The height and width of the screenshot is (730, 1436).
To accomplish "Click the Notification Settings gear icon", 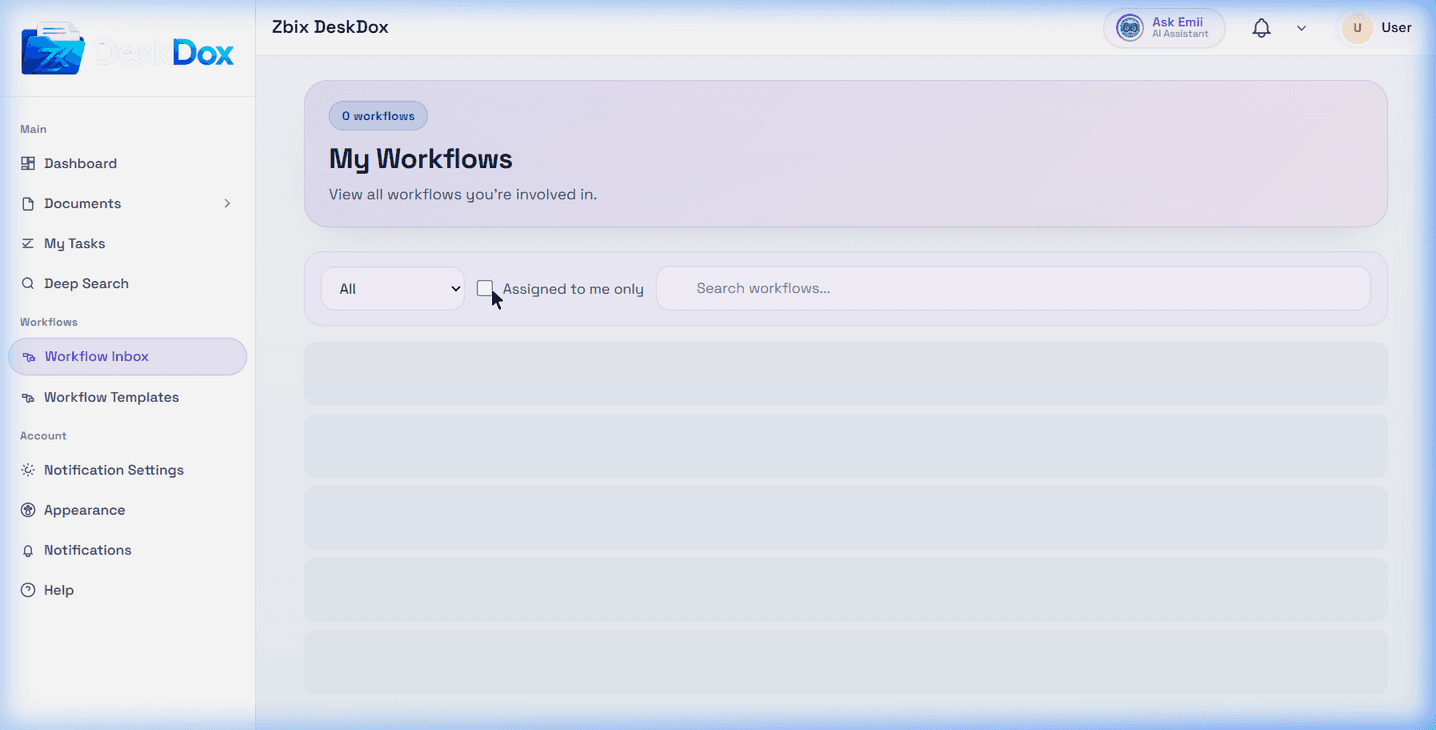I will [x=28, y=470].
